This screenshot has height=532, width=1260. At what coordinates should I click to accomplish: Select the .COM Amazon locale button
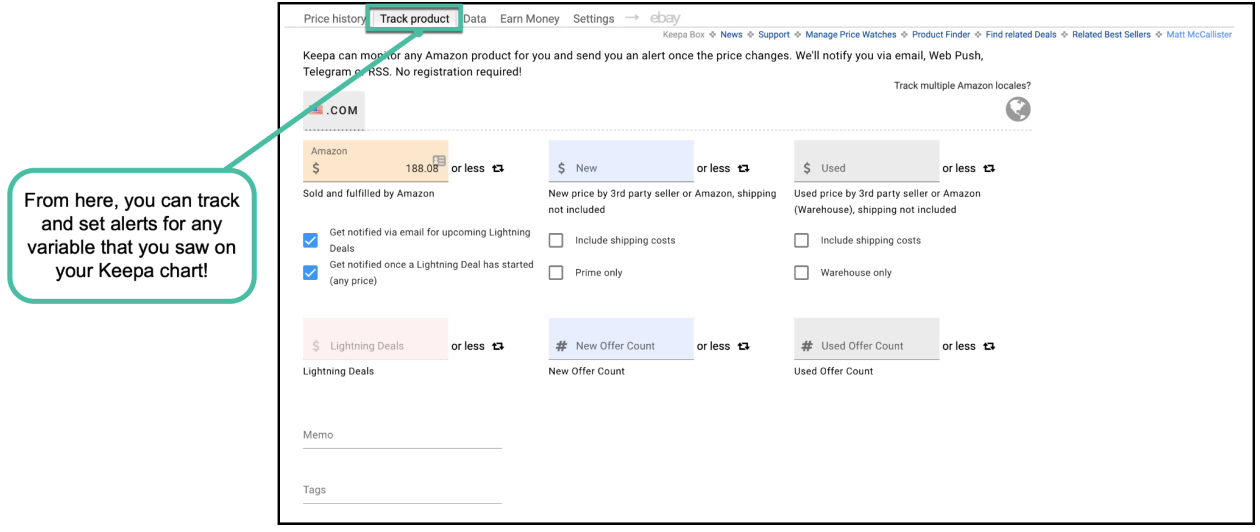[x=334, y=110]
